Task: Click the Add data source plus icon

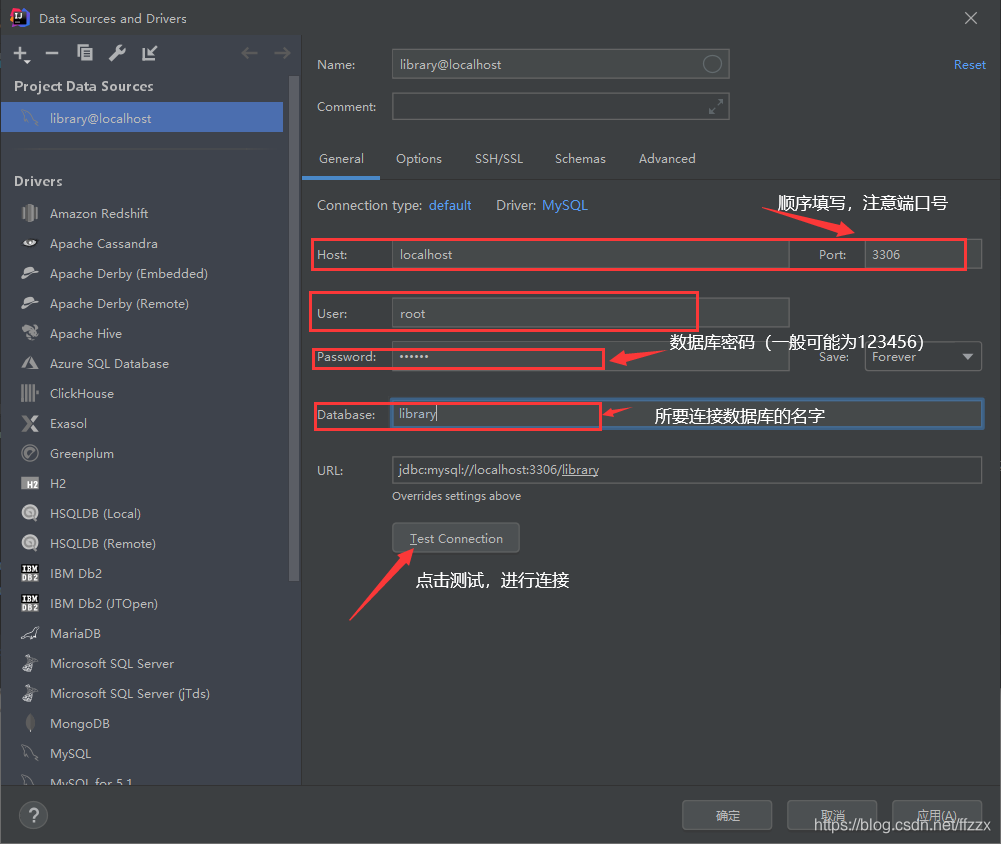Action: point(21,54)
